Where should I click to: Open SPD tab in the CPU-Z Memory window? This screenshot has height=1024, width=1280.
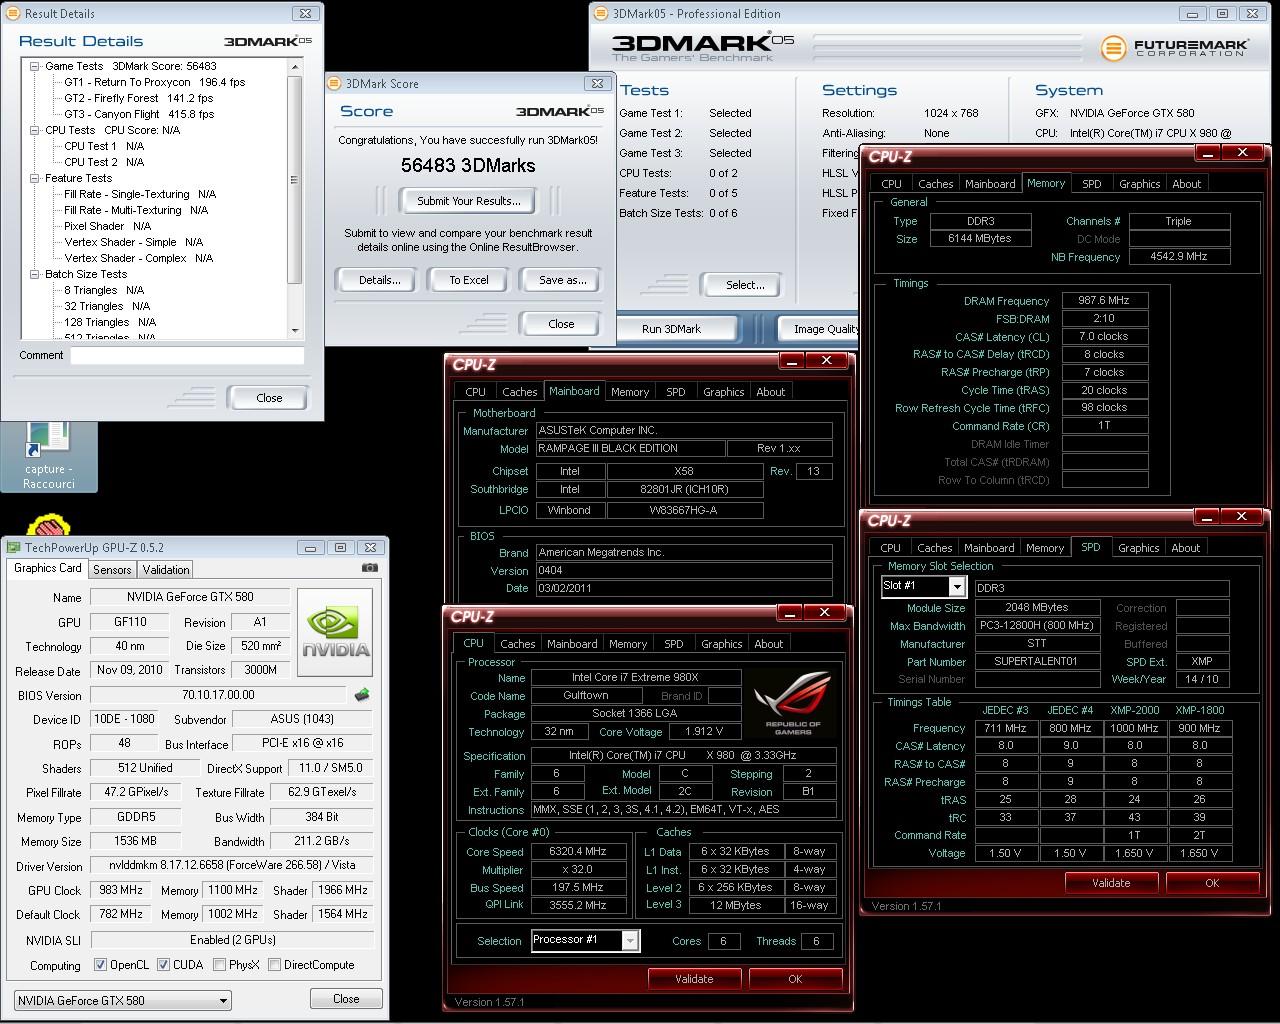pyautogui.click(x=1092, y=184)
